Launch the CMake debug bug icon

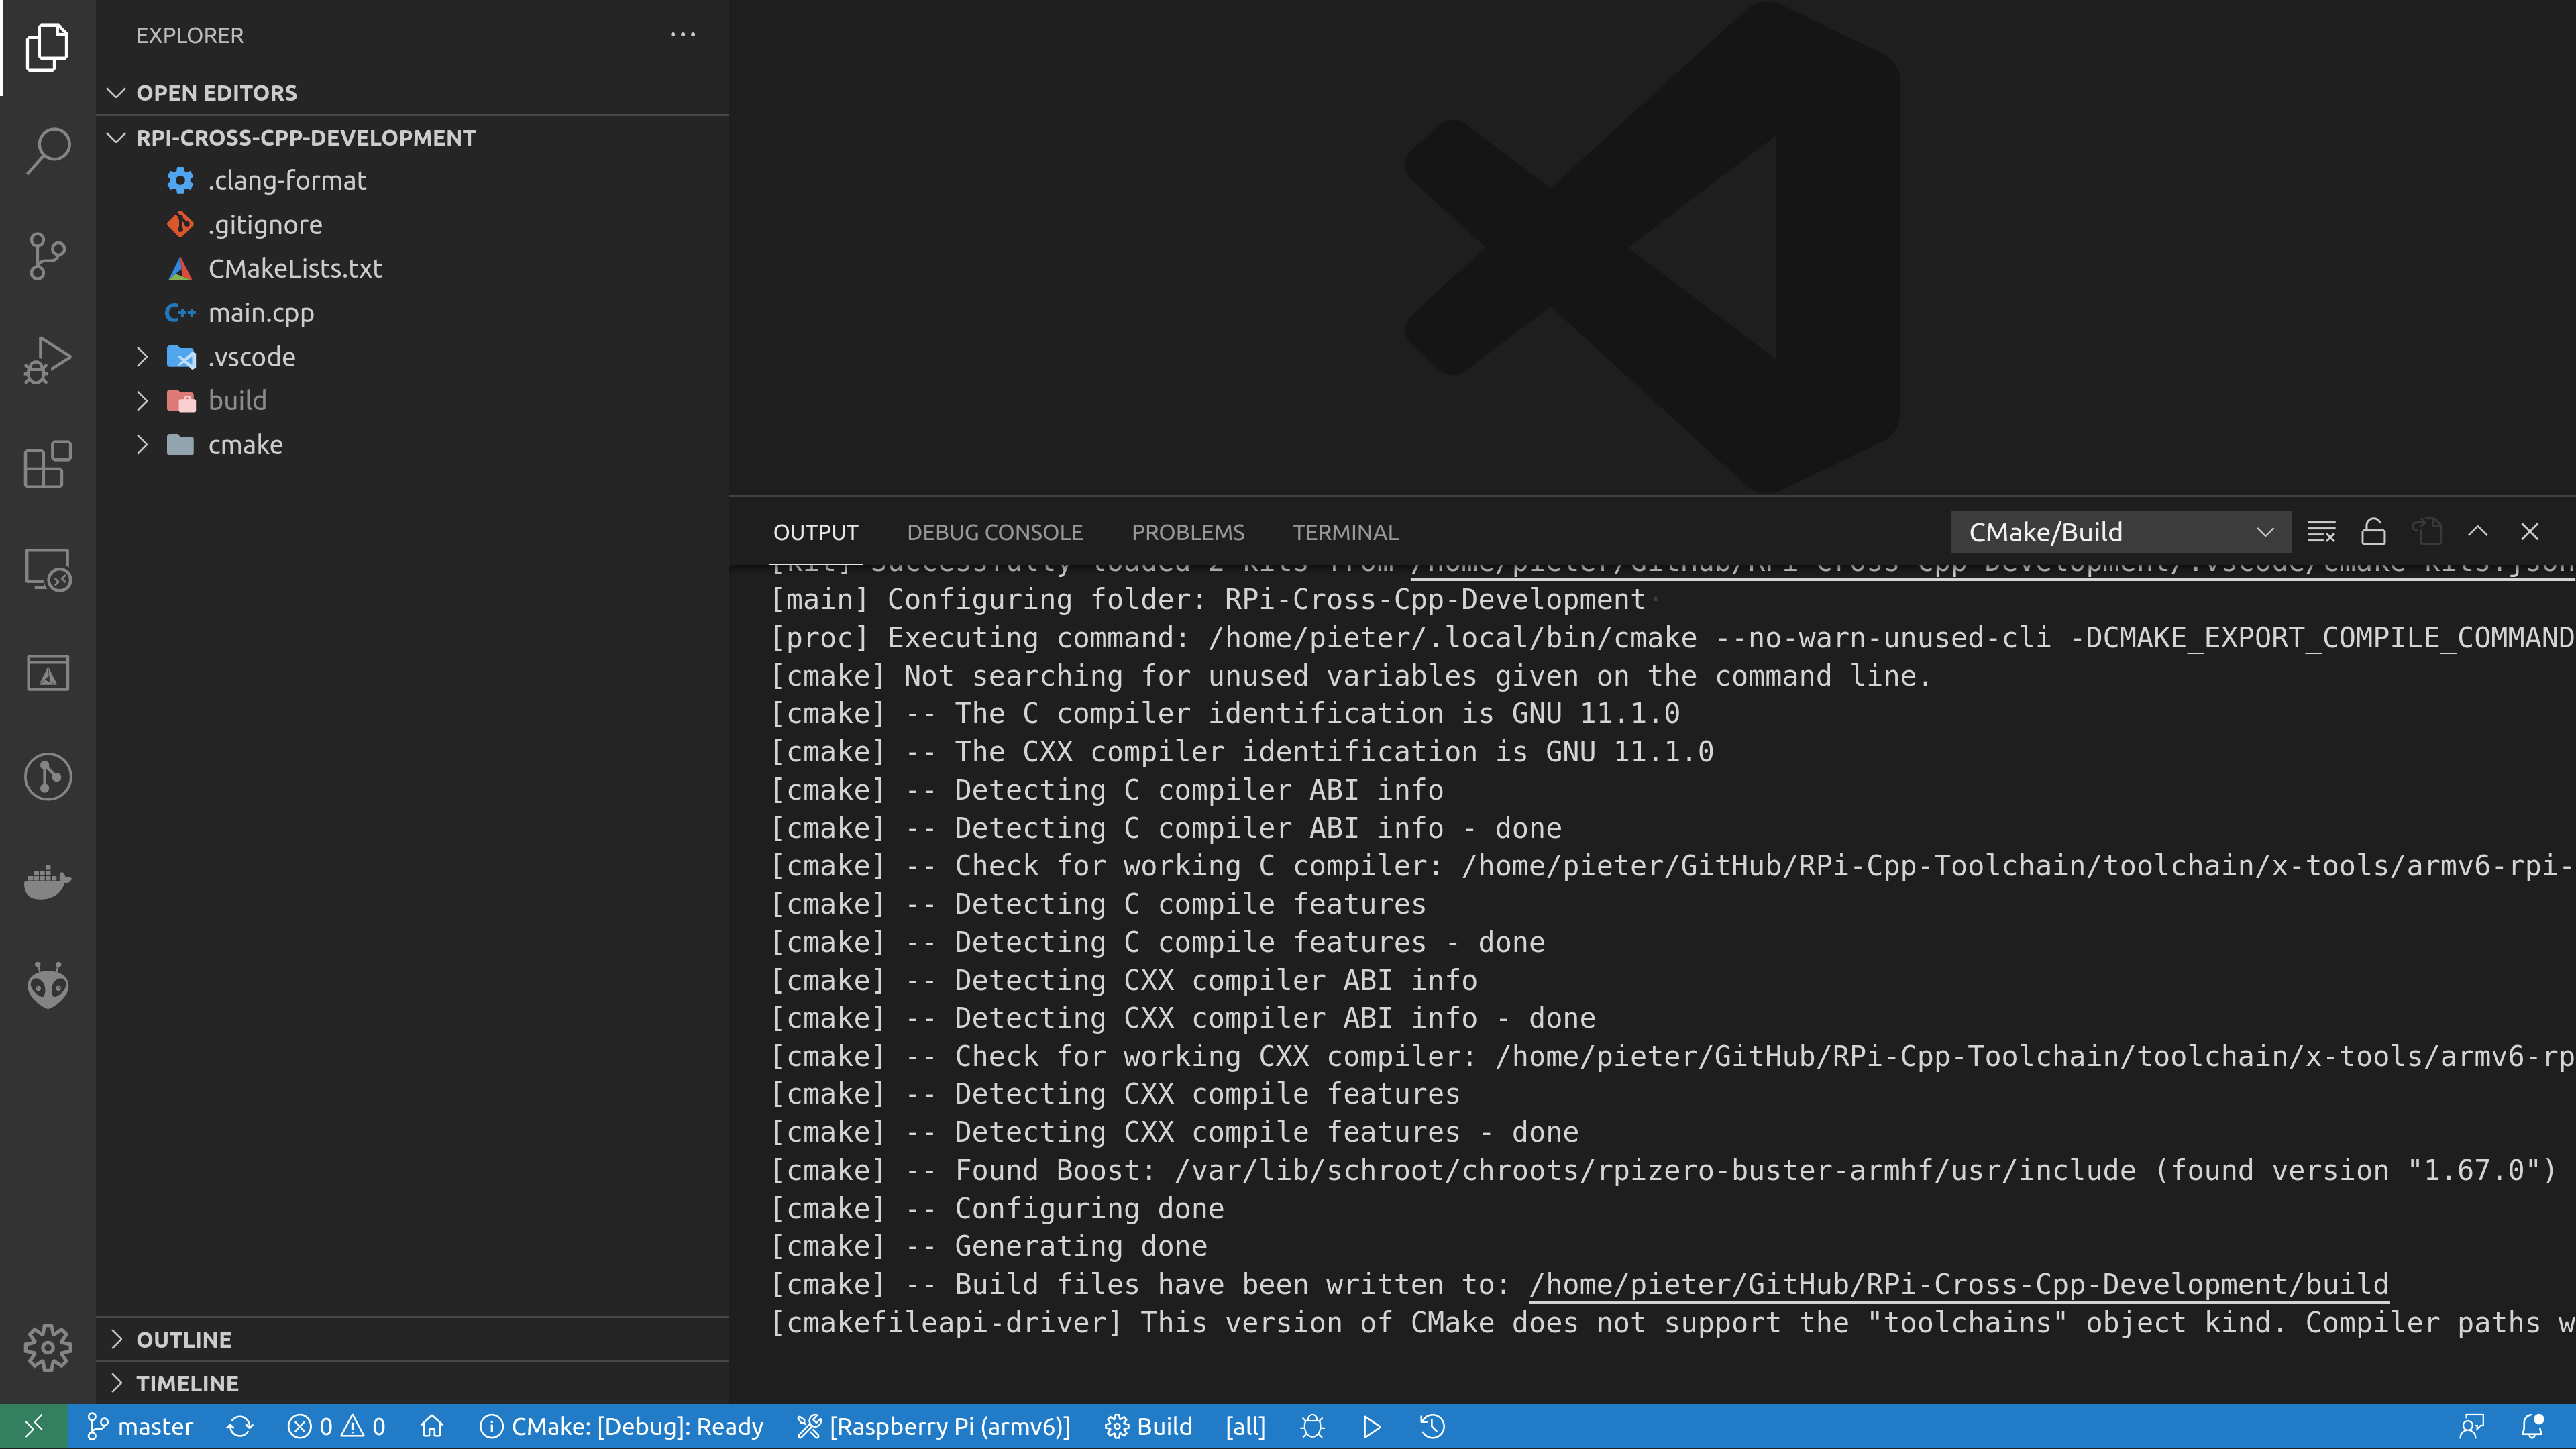pyautogui.click(x=1313, y=1426)
